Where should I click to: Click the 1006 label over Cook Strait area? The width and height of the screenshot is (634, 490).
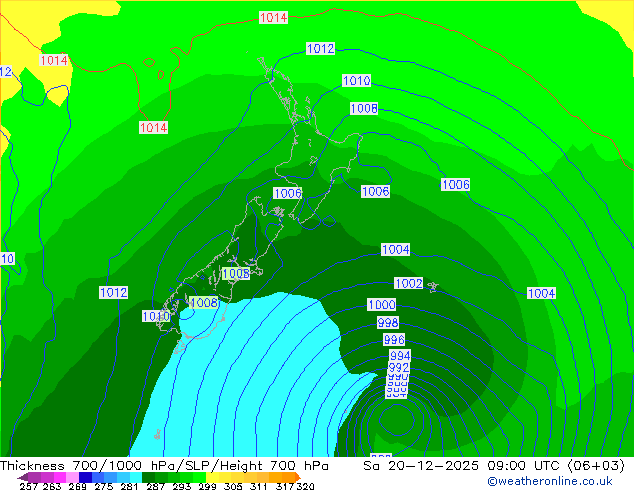287,193
